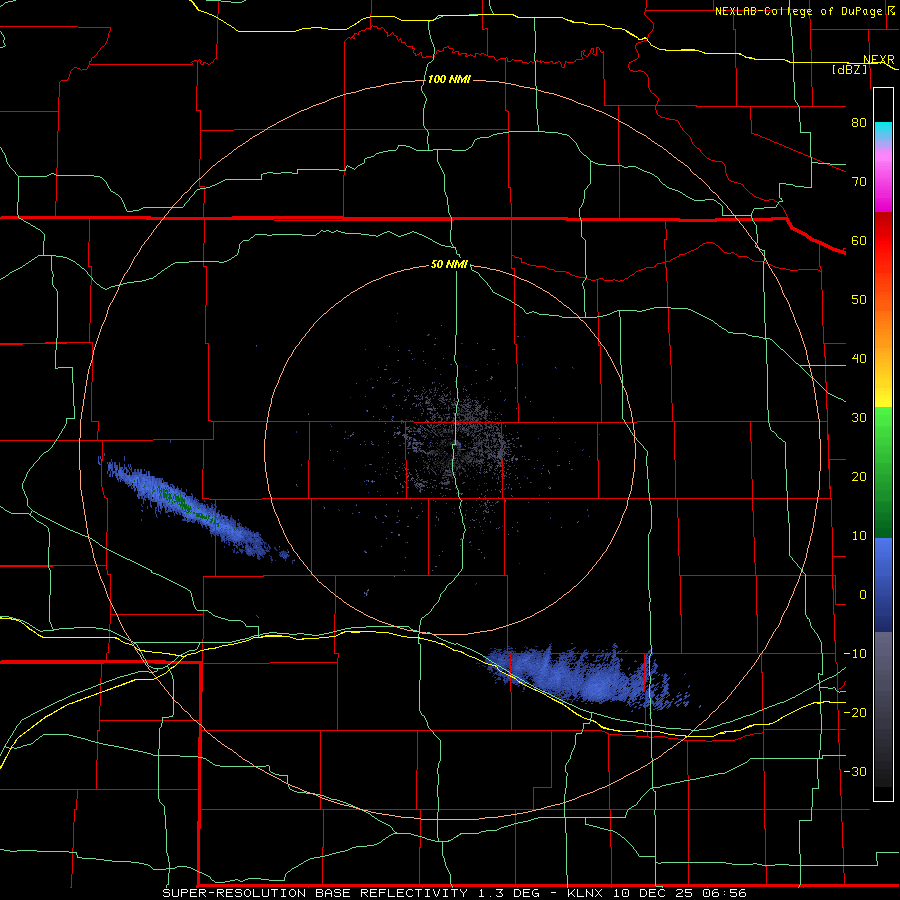Screen dimensions: 900x900
Task: Click the blue echo cluster in the southeast
Action: (x=591, y=677)
